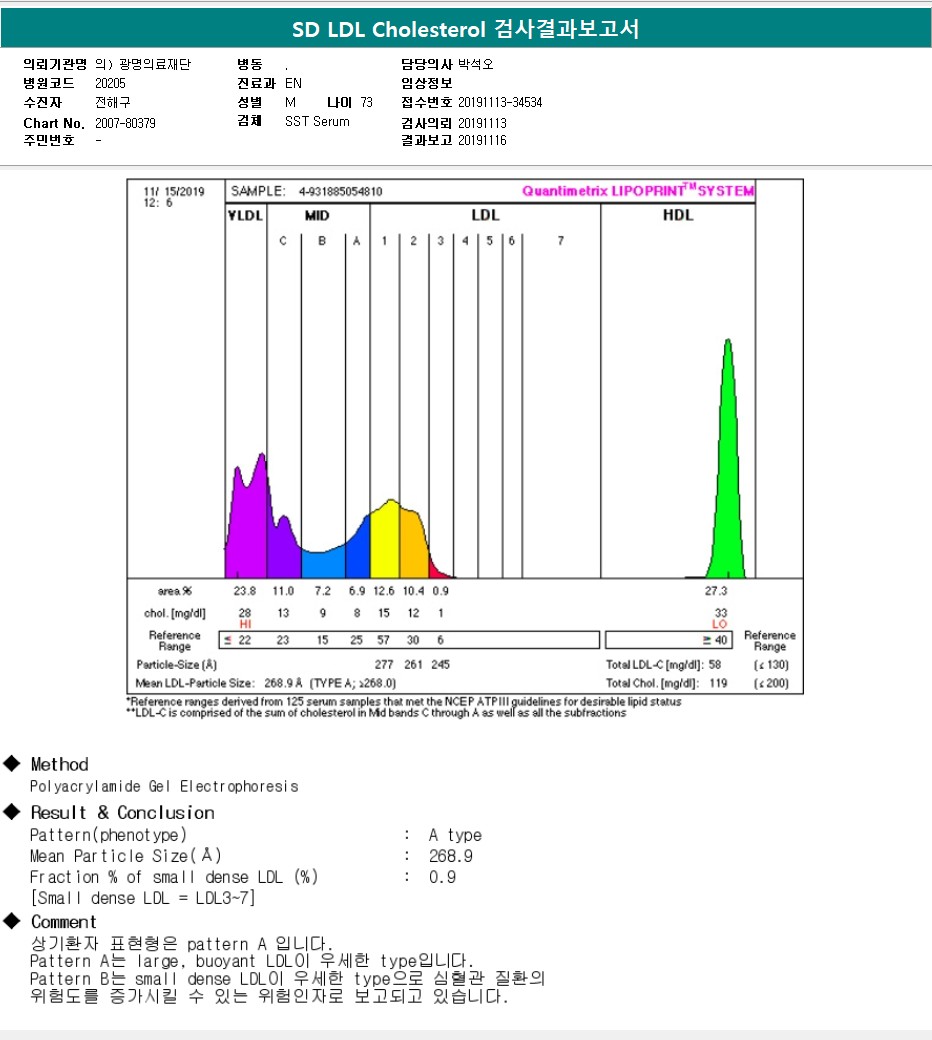
Task: Click the red HI flag under VLDL
Action: click(245, 624)
